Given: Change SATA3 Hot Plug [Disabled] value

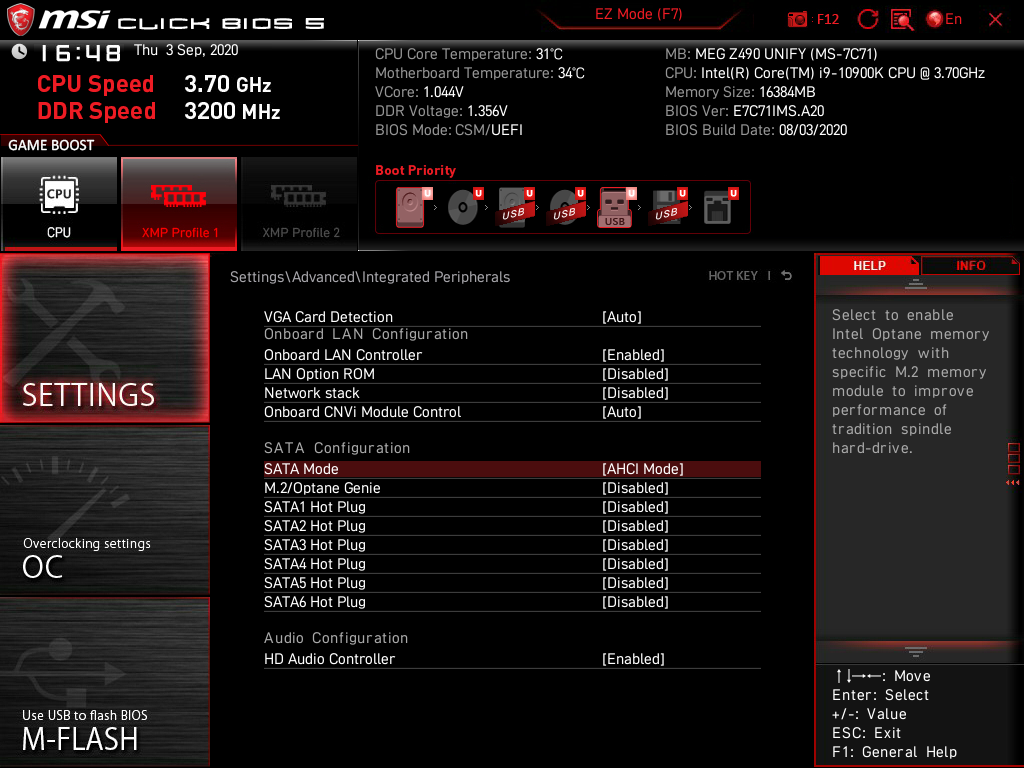Looking at the screenshot, I should pos(635,545).
